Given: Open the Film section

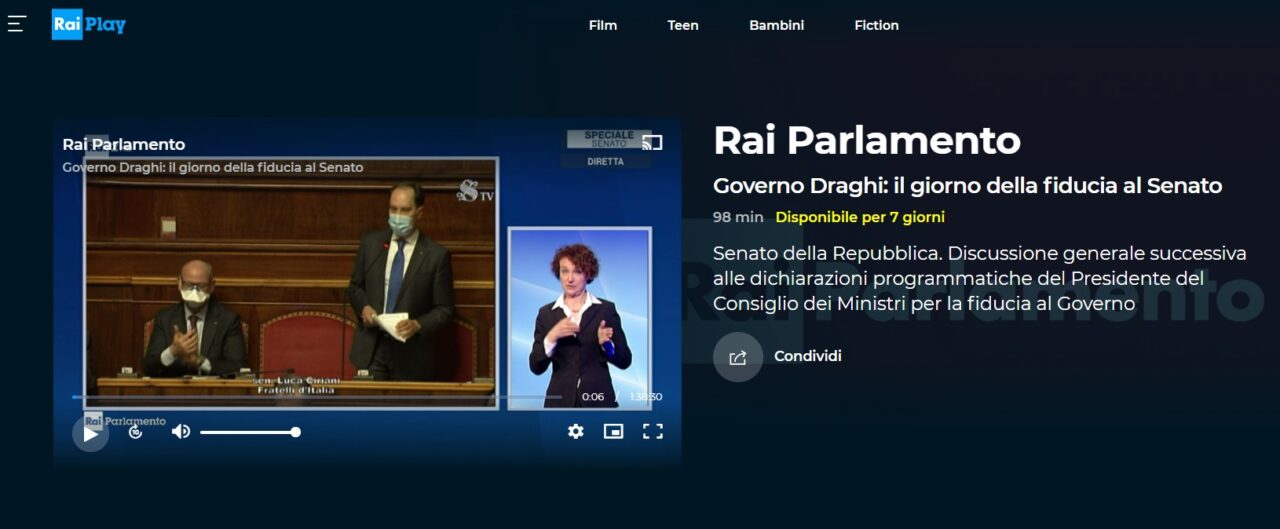Looking at the screenshot, I should 603,25.
